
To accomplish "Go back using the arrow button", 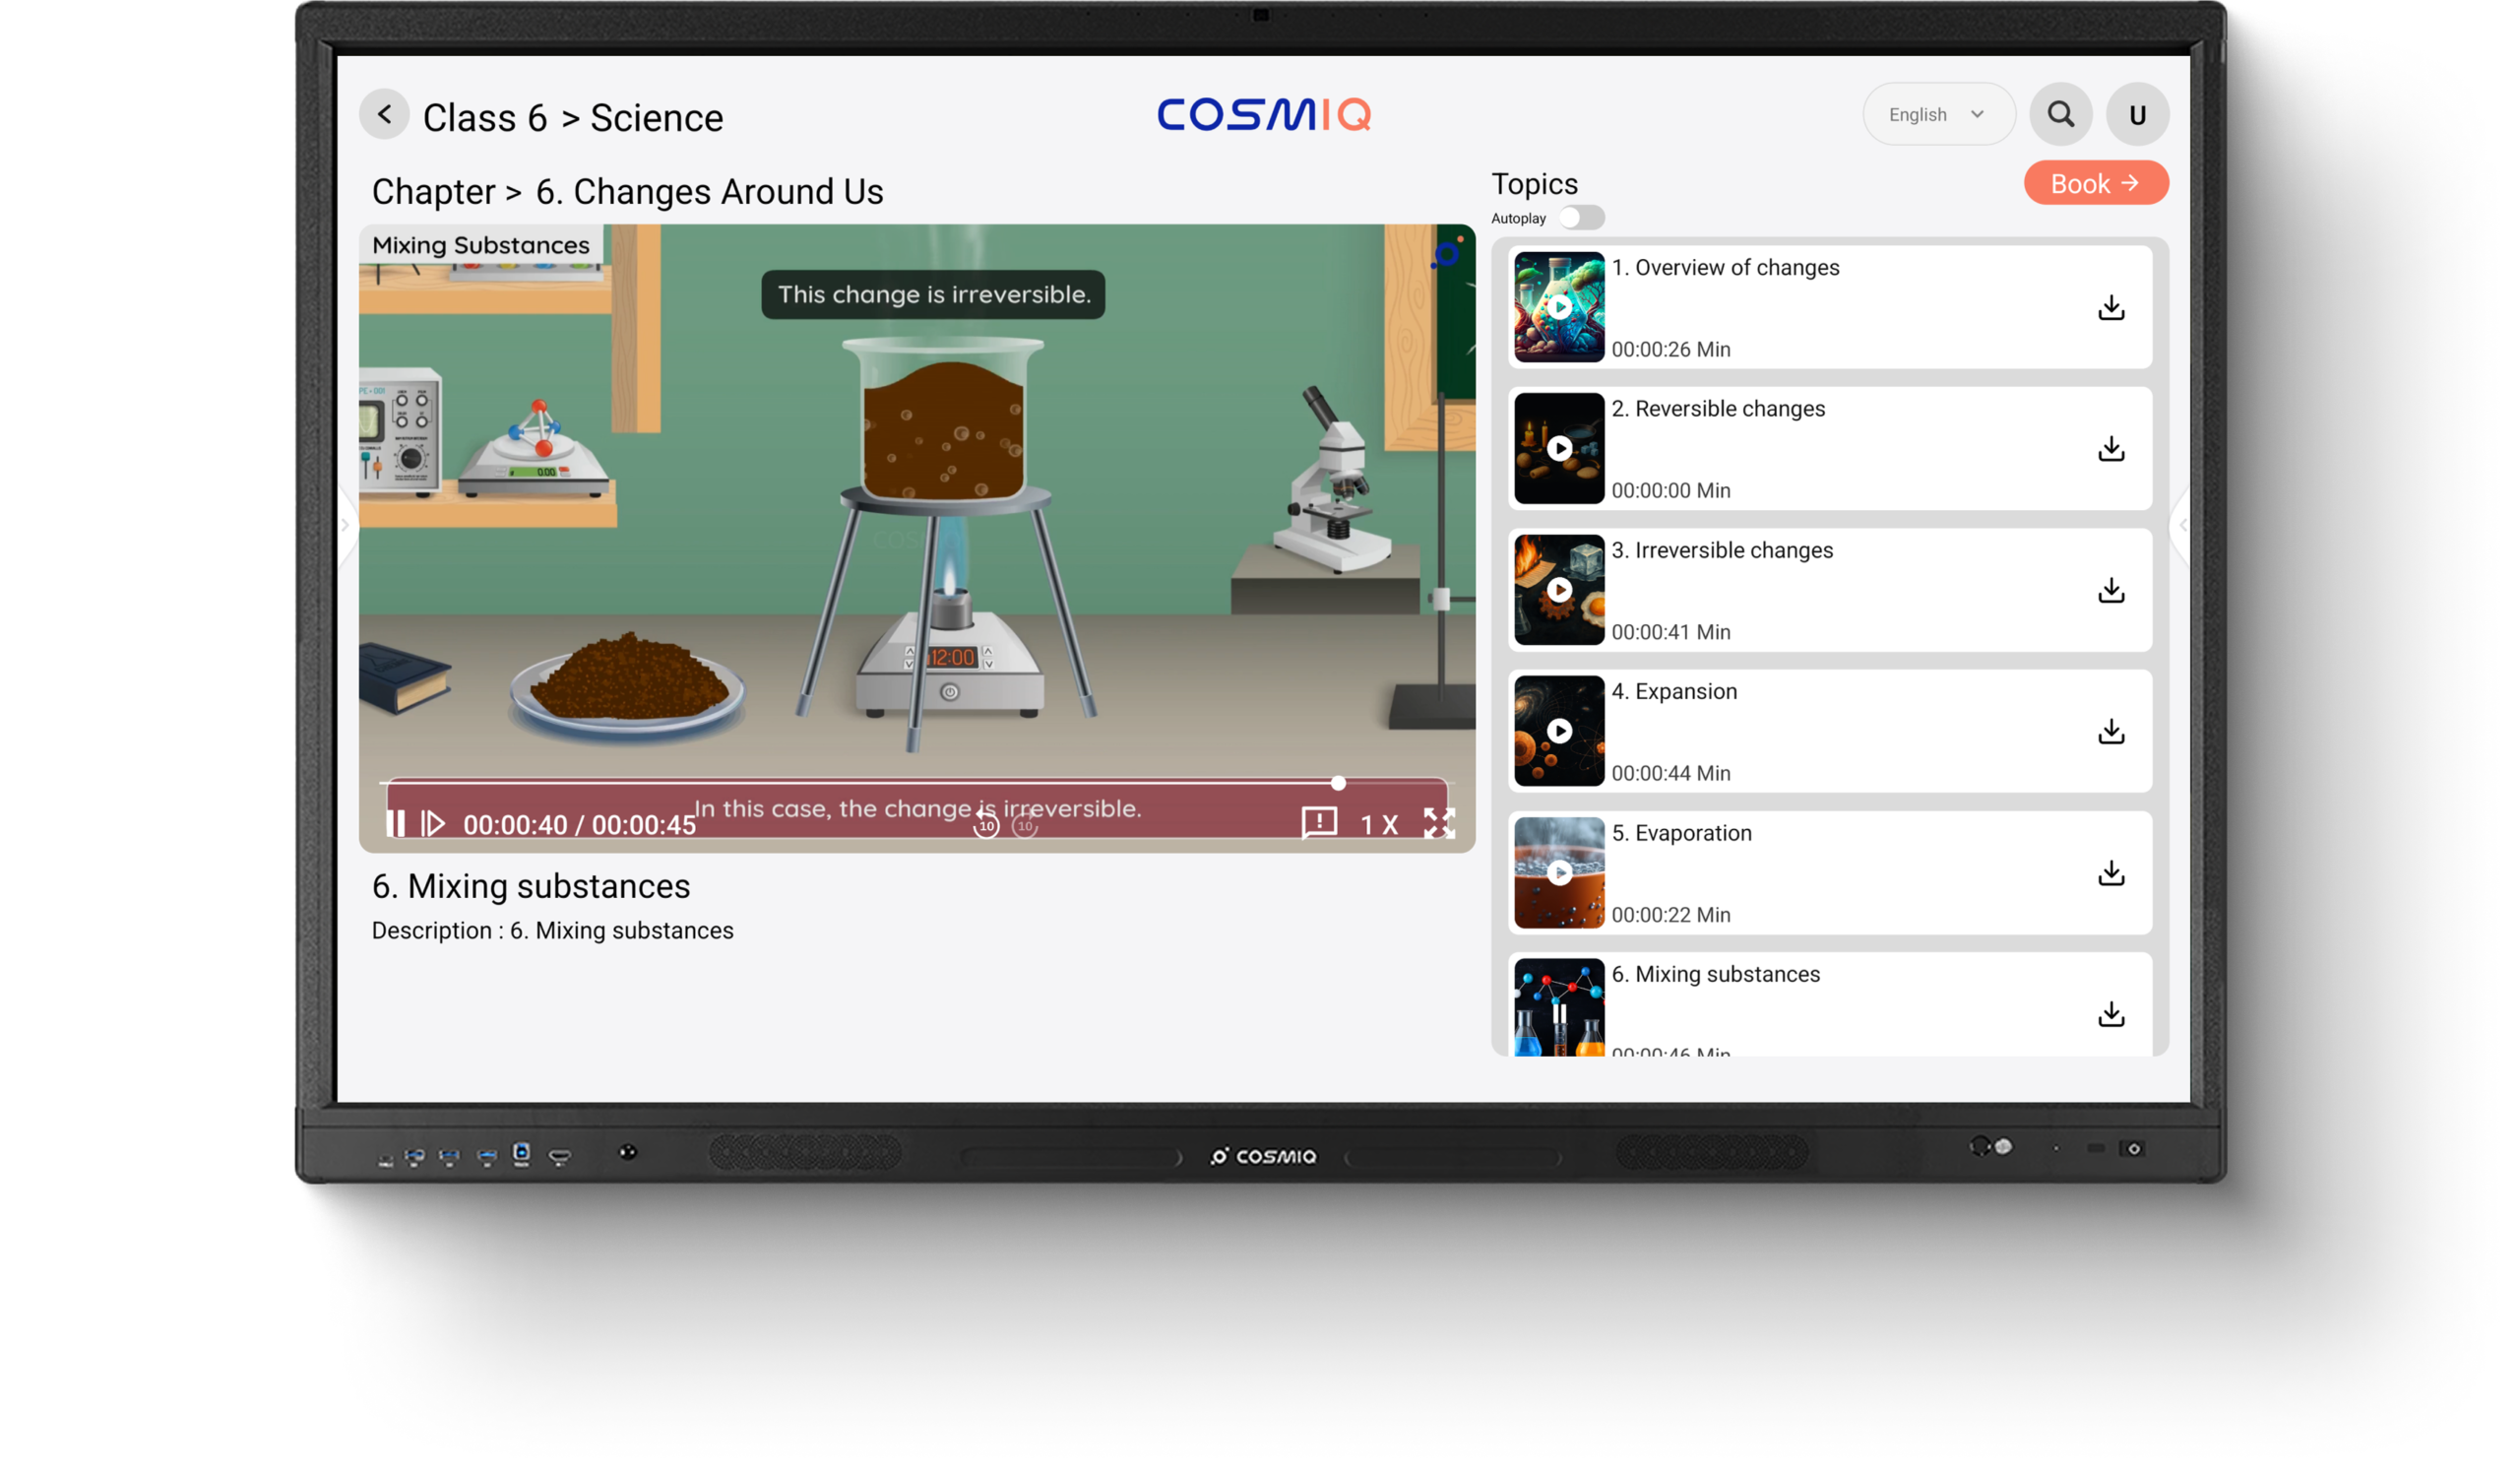I will coord(384,114).
